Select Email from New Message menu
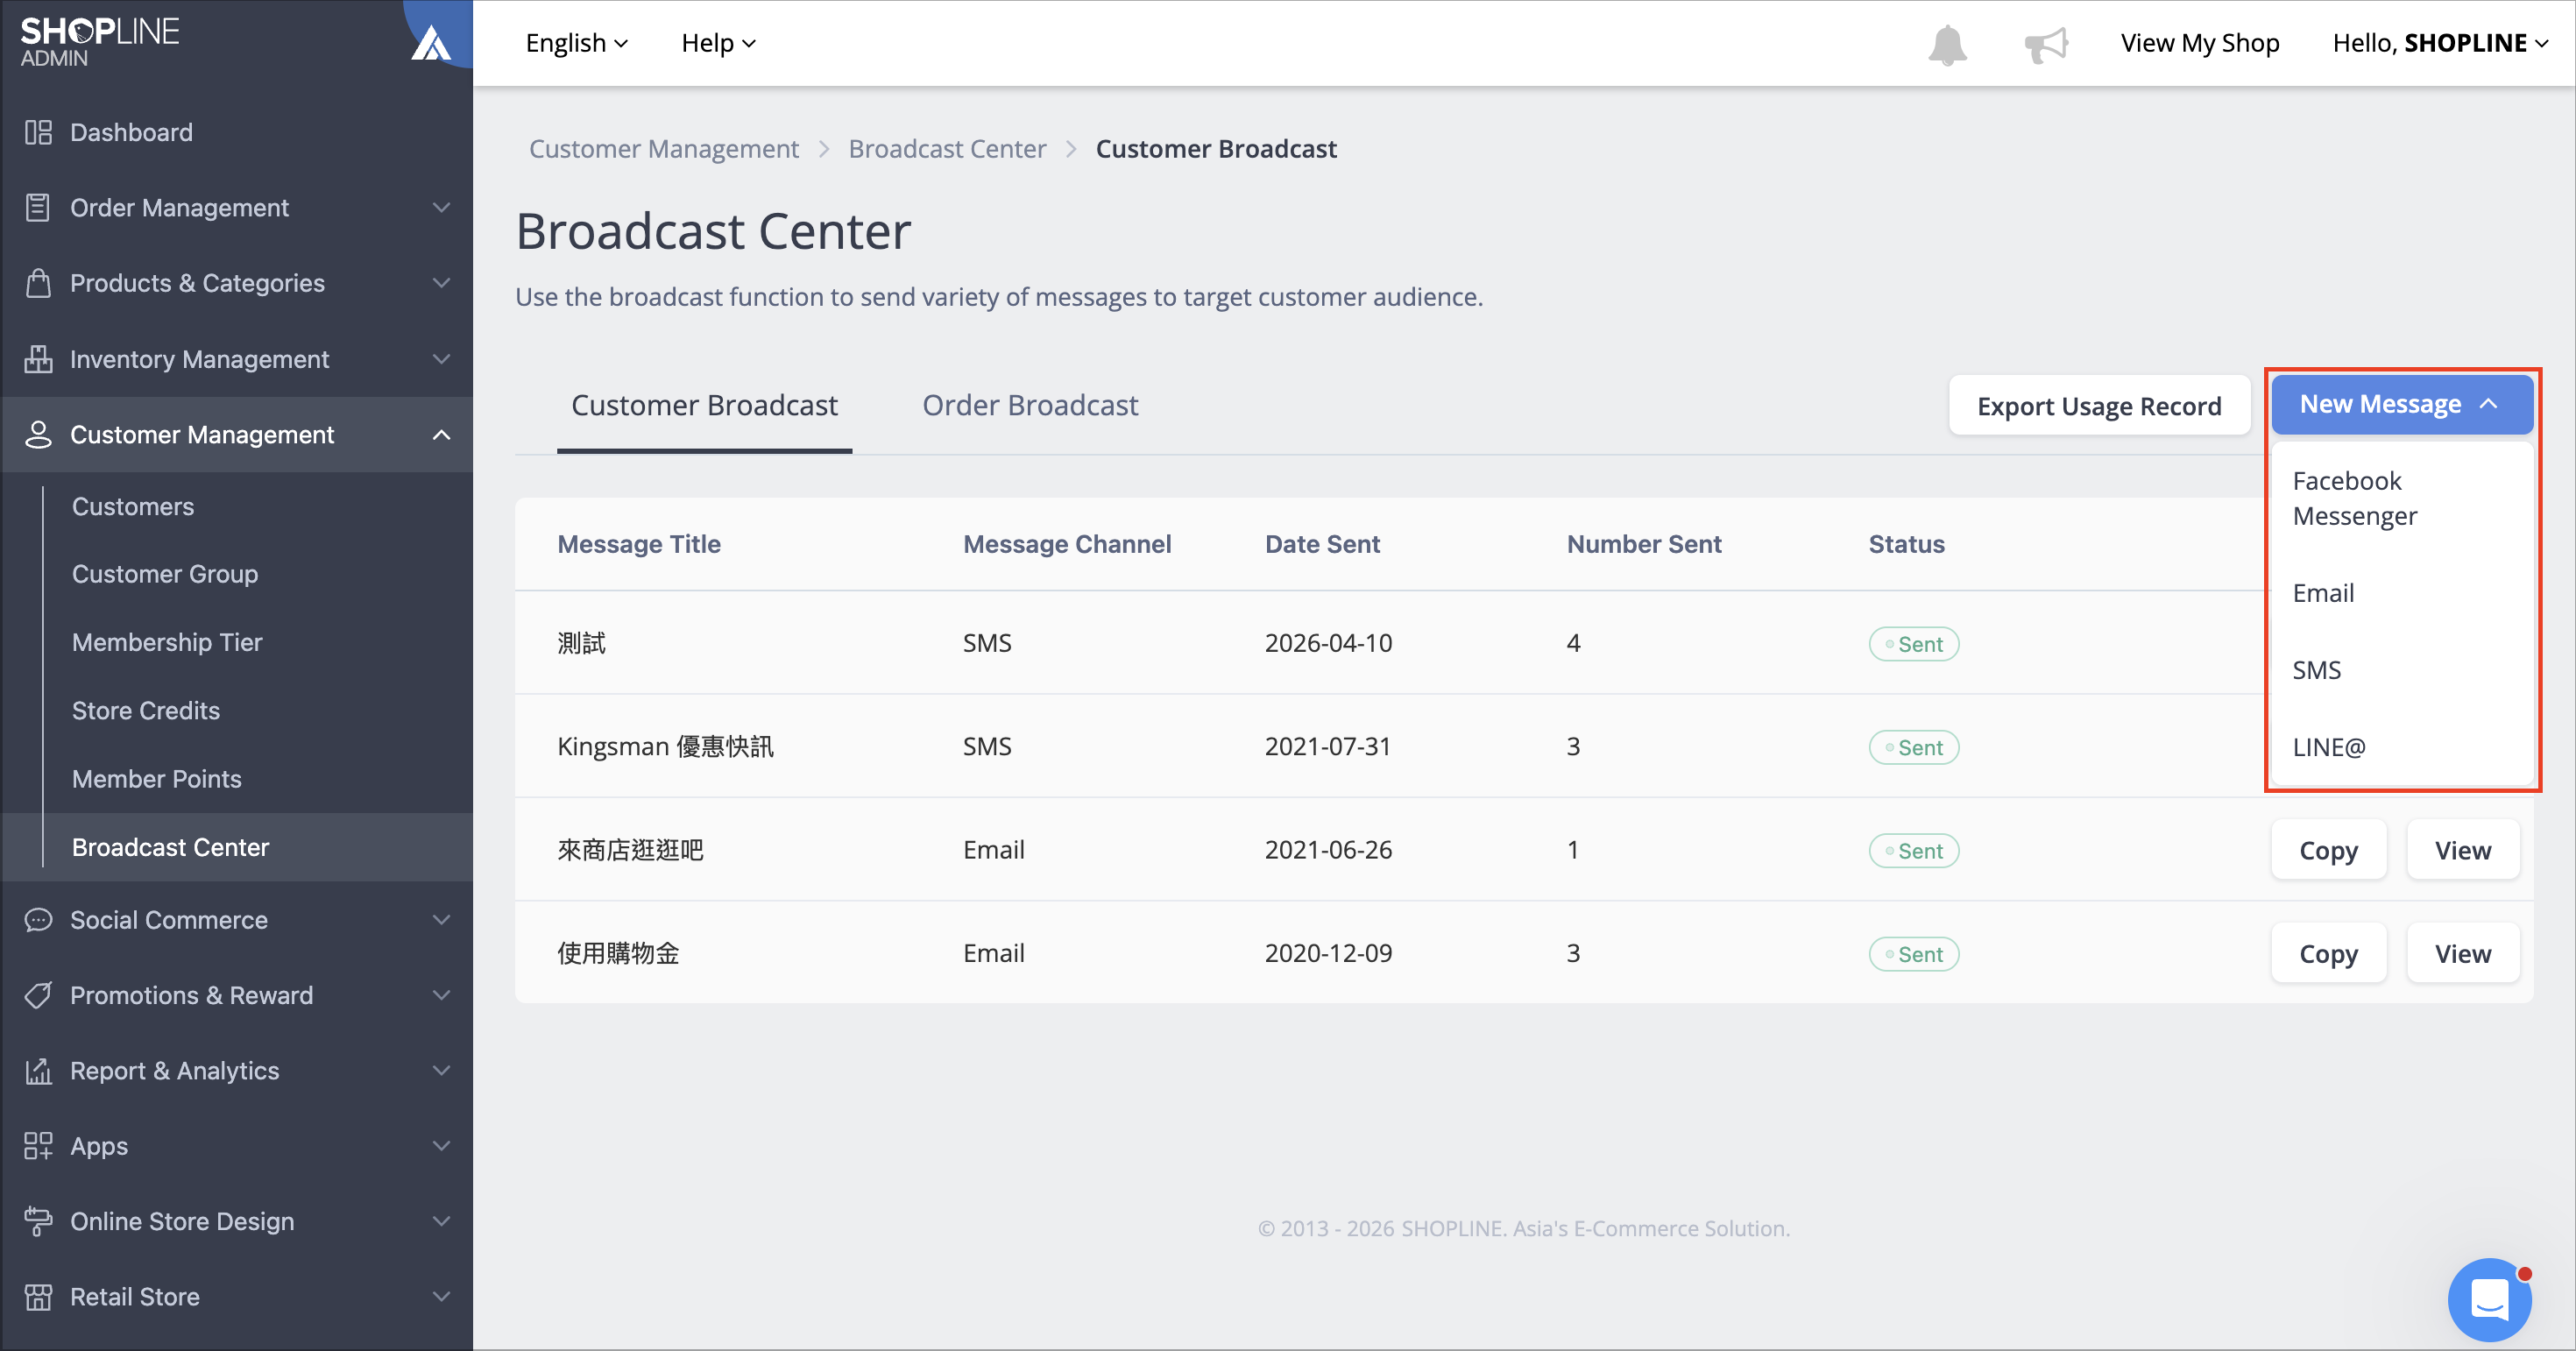This screenshot has width=2576, height=1351. (x=2402, y=593)
